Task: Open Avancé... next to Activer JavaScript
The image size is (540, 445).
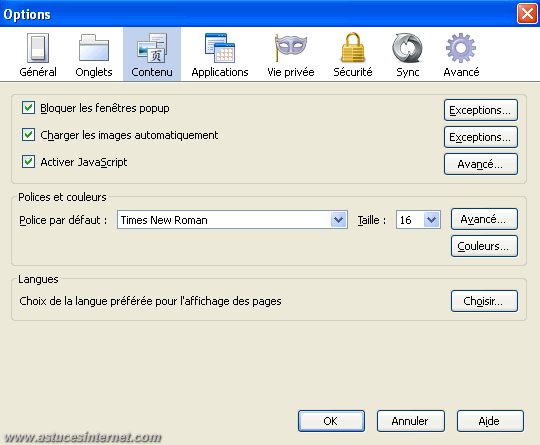Action: pyautogui.click(x=481, y=164)
